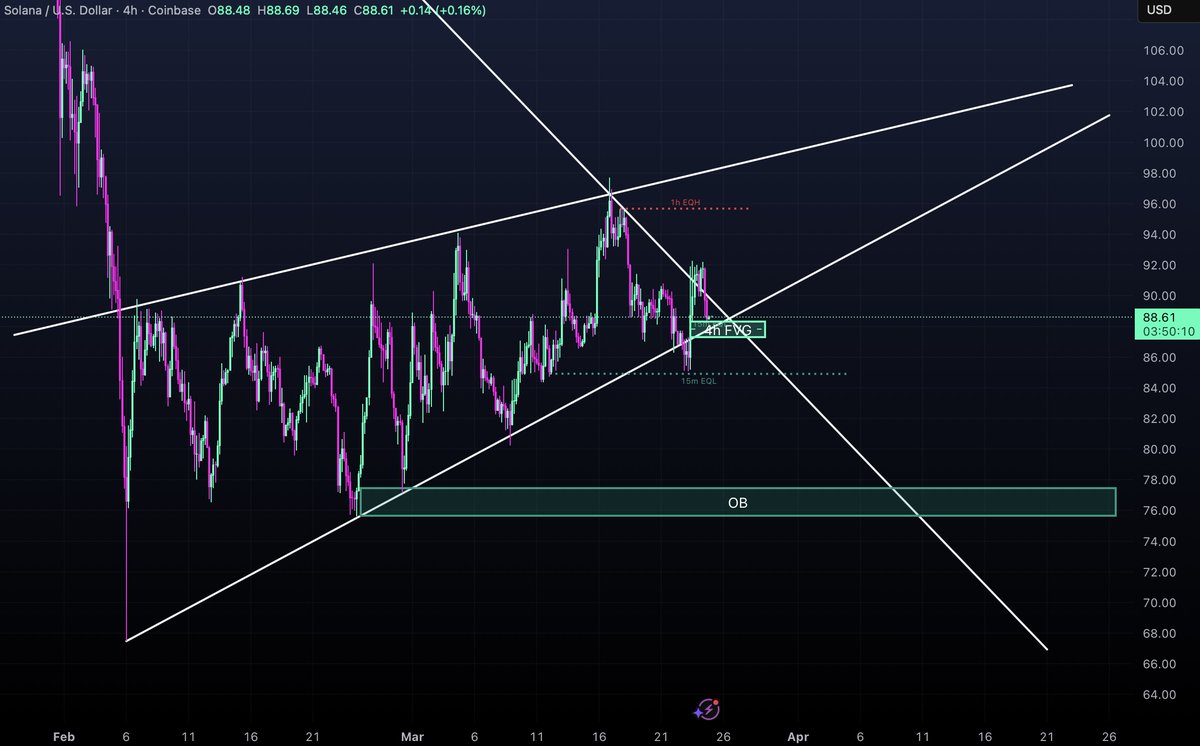Click the 100.00 price scale label
1200x746 pixels.
[x=1161, y=143]
